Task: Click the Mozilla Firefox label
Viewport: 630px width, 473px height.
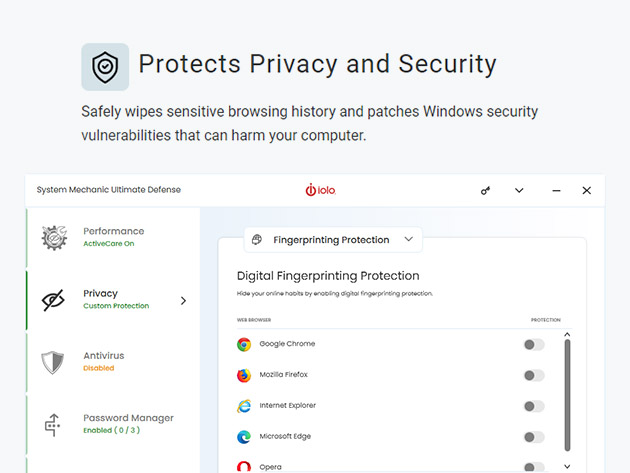Action: (x=284, y=375)
